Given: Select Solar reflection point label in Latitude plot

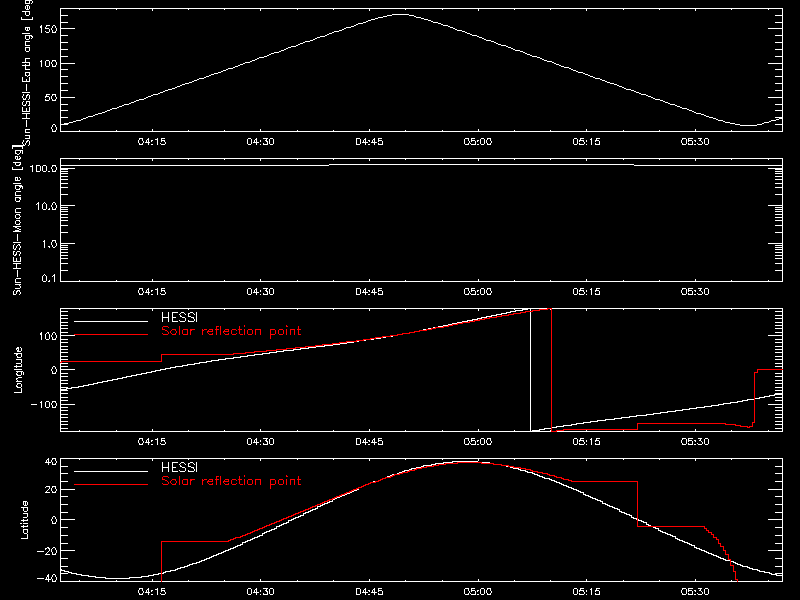Looking at the screenshot, I should [231, 481].
